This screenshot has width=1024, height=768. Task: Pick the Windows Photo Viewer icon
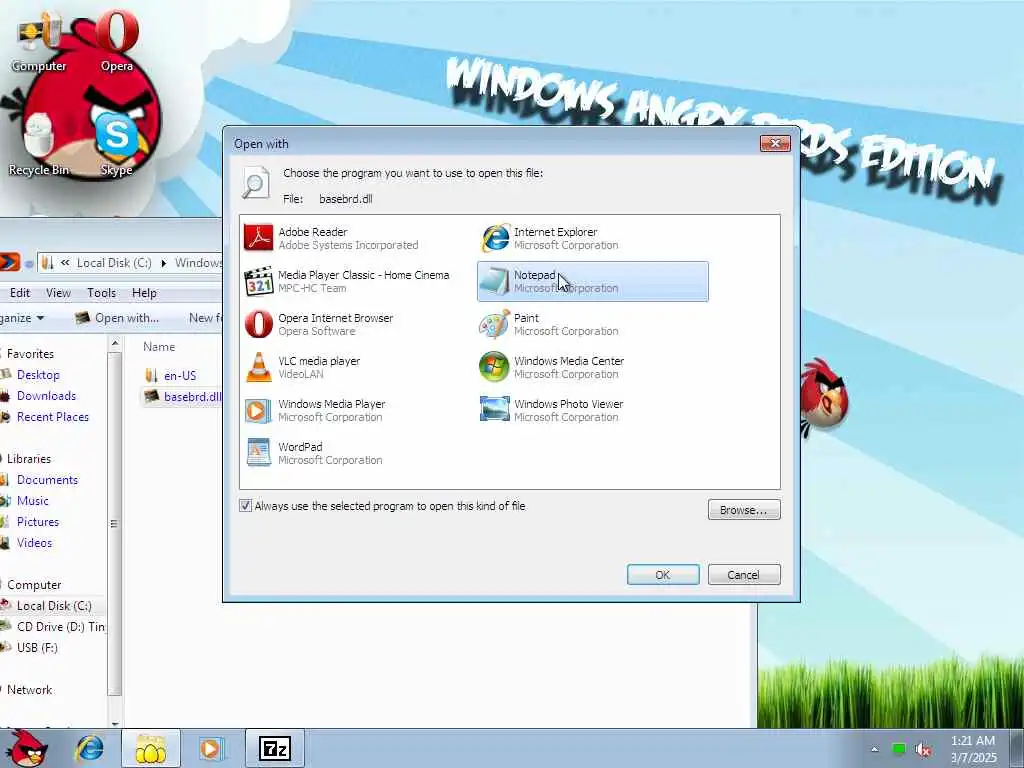(494, 409)
